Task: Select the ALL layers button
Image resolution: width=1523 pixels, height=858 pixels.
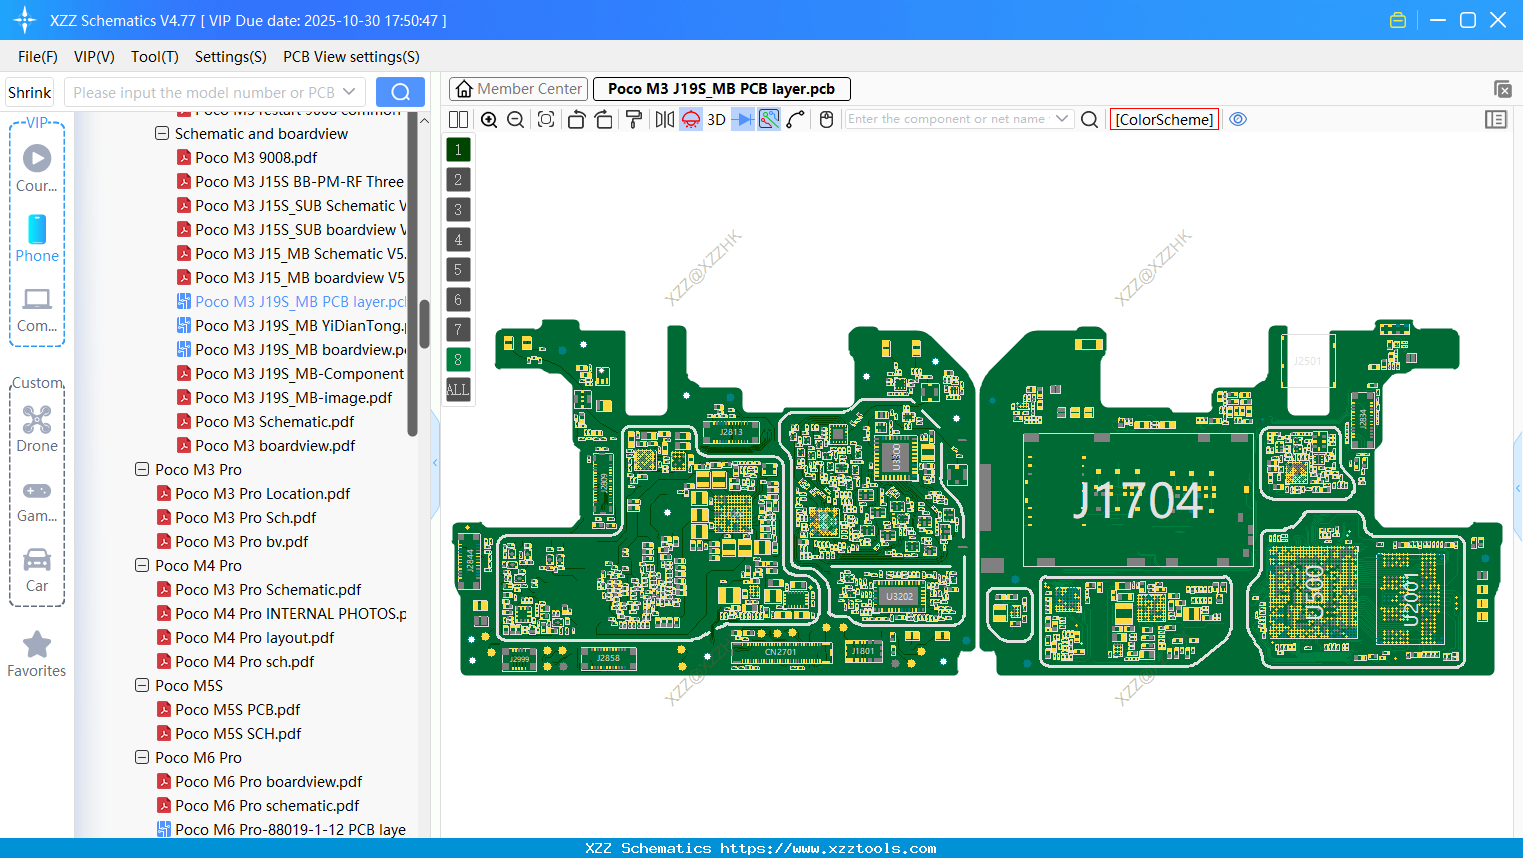Action: point(457,389)
